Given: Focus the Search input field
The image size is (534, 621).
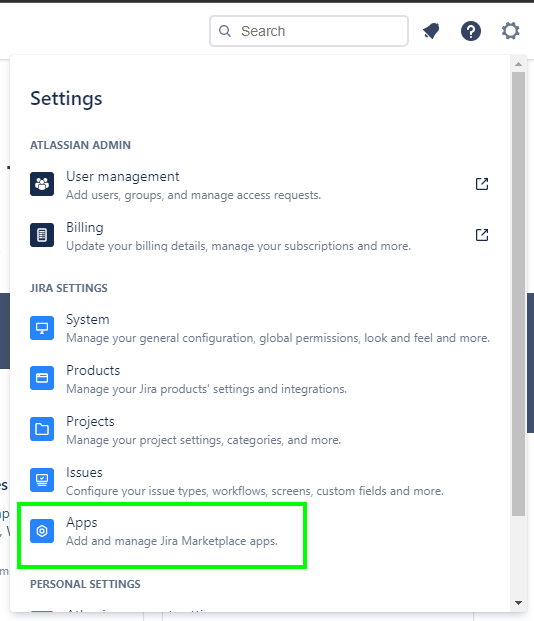Looking at the screenshot, I should (x=309, y=31).
